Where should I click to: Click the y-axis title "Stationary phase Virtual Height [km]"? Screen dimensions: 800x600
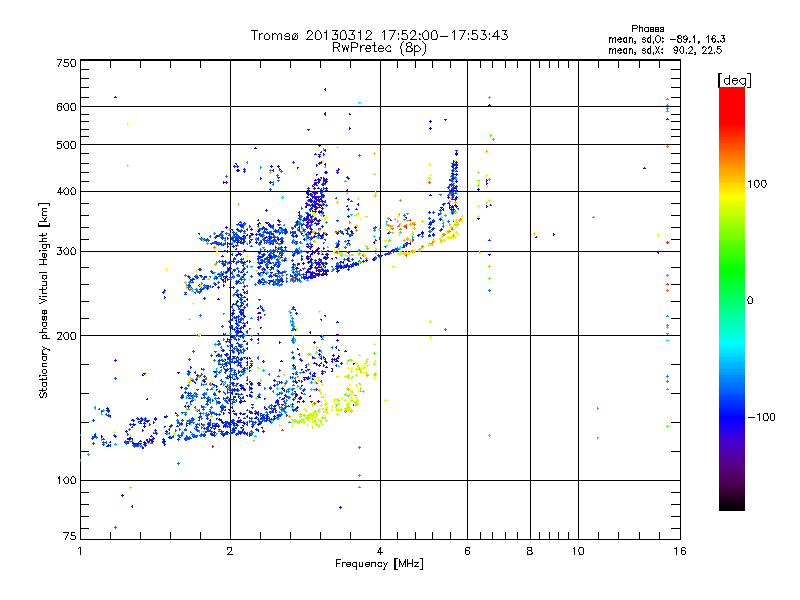[44, 300]
